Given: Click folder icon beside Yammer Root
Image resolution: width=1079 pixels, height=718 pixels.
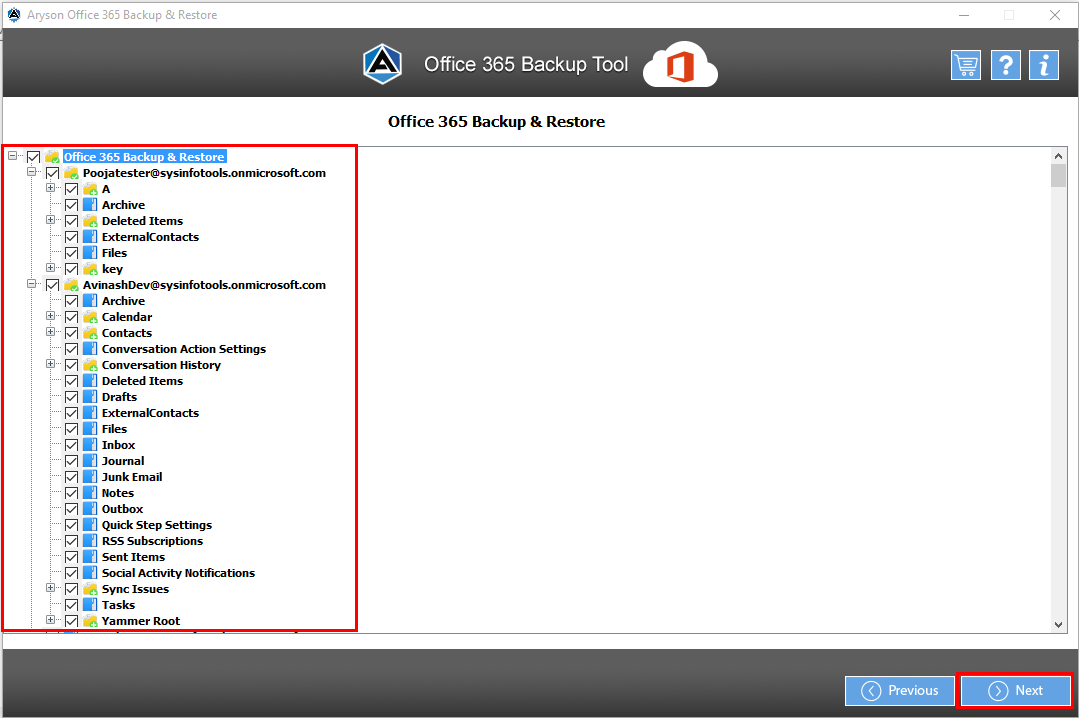Looking at the screenshot, I should (90, 621).
